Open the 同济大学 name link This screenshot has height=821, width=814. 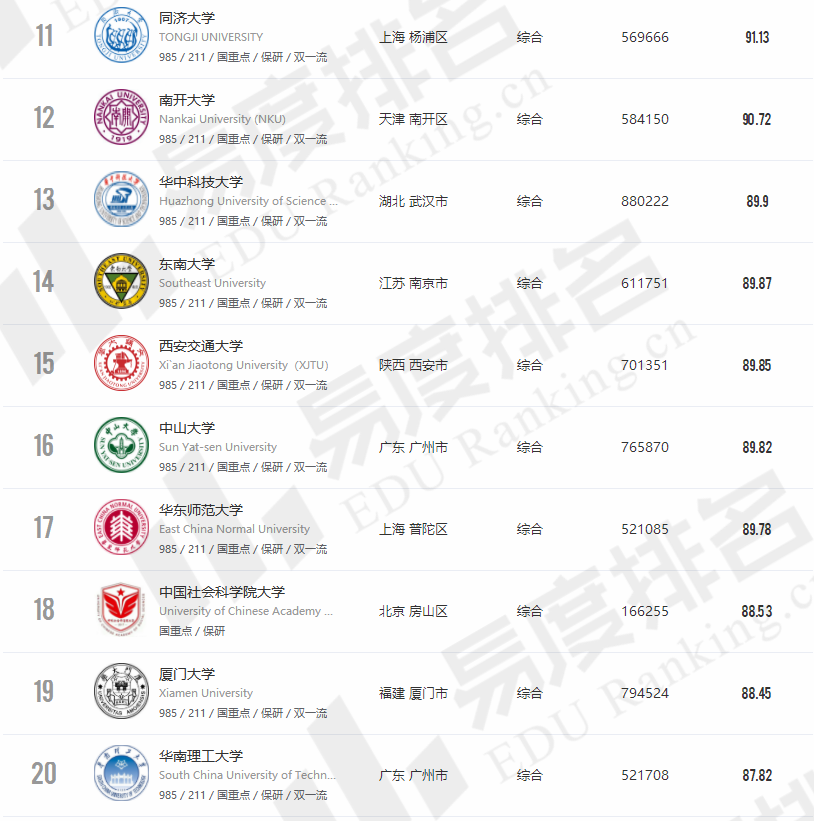[x=187, y=19]
